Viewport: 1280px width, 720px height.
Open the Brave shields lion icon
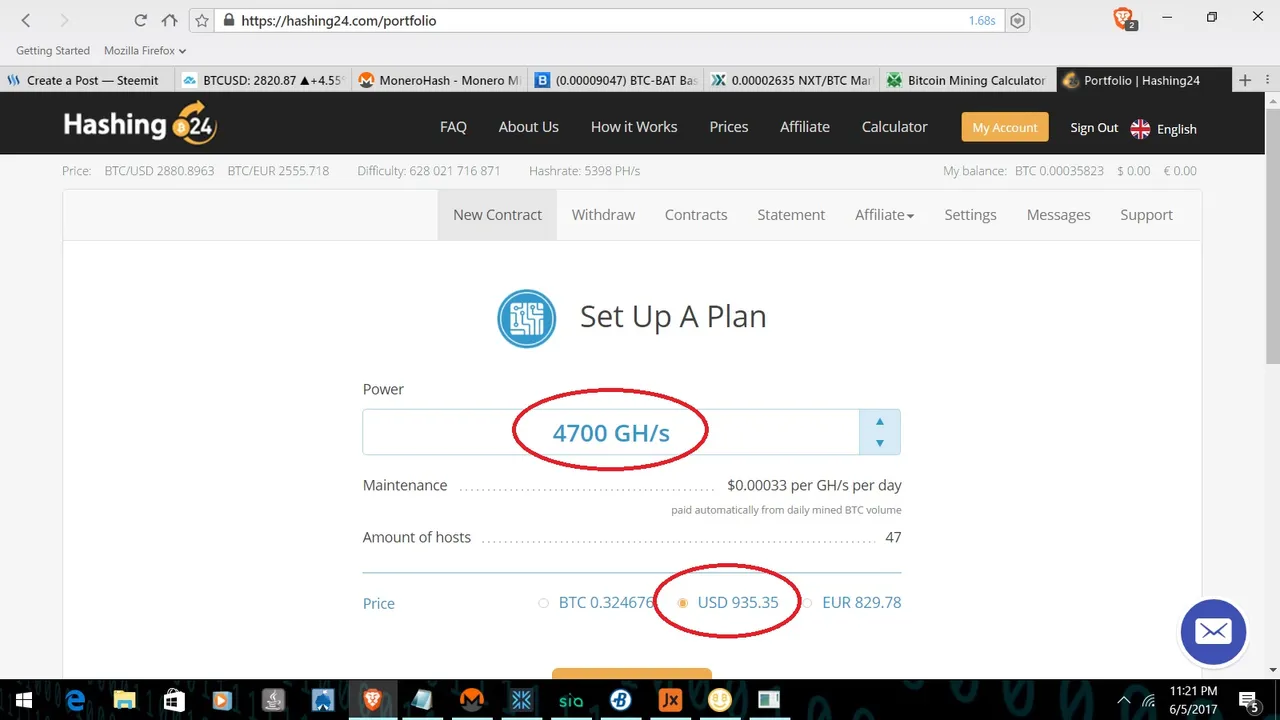pos(1124,18)
